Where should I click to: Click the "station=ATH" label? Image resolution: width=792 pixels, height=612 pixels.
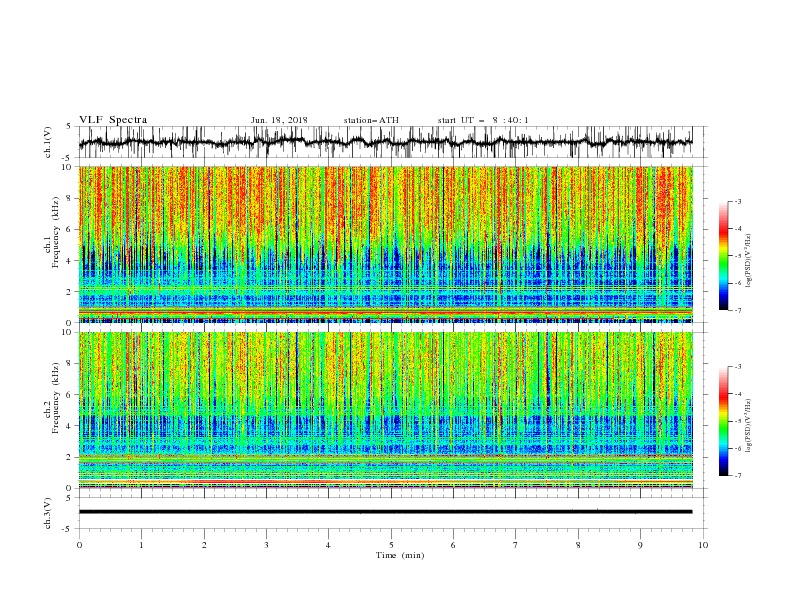(371, 120)
